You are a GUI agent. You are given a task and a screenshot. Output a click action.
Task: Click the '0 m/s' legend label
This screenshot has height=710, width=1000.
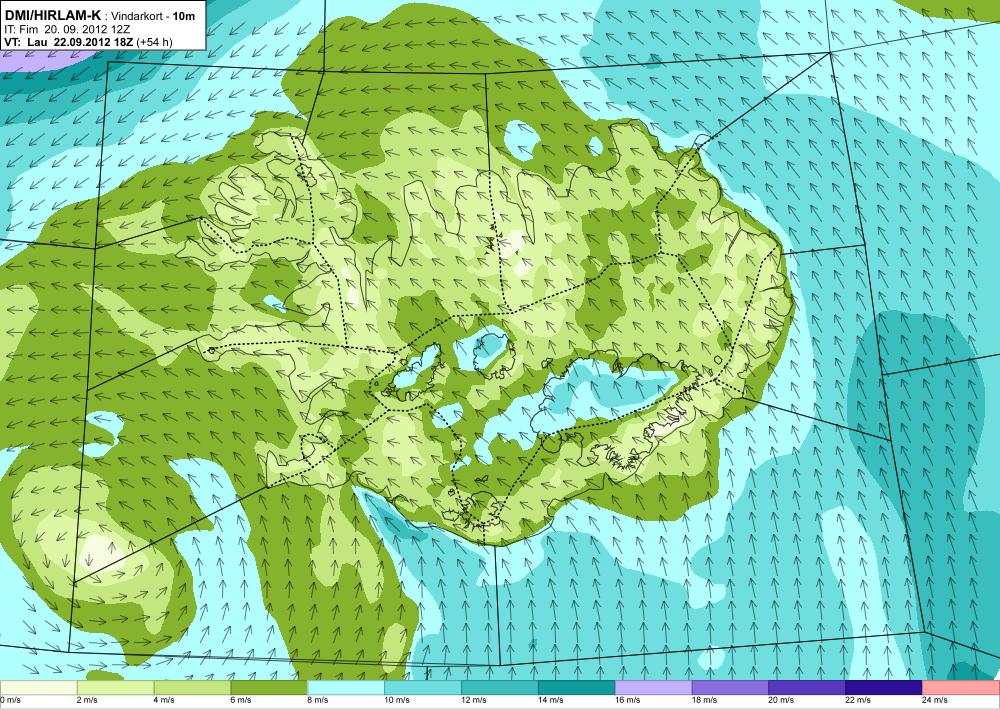10,700
